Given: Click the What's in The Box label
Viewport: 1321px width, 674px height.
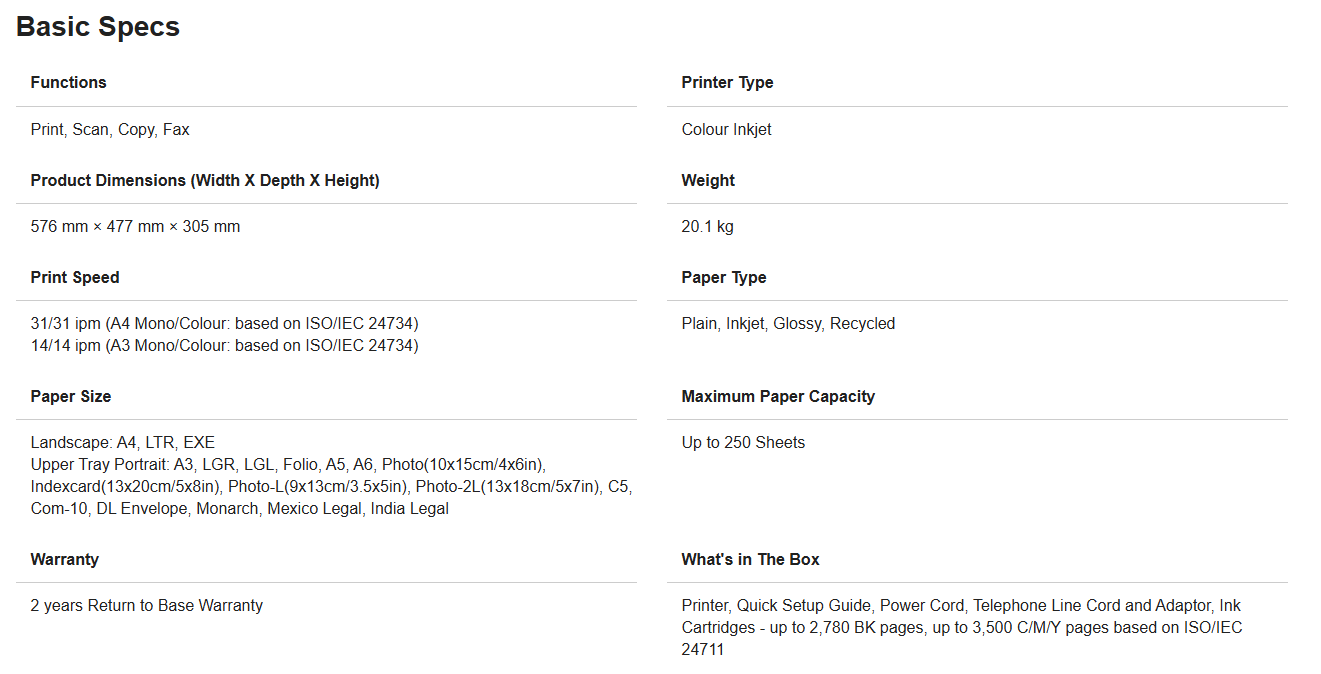Looking at the screenshot, I should (750, 560).
